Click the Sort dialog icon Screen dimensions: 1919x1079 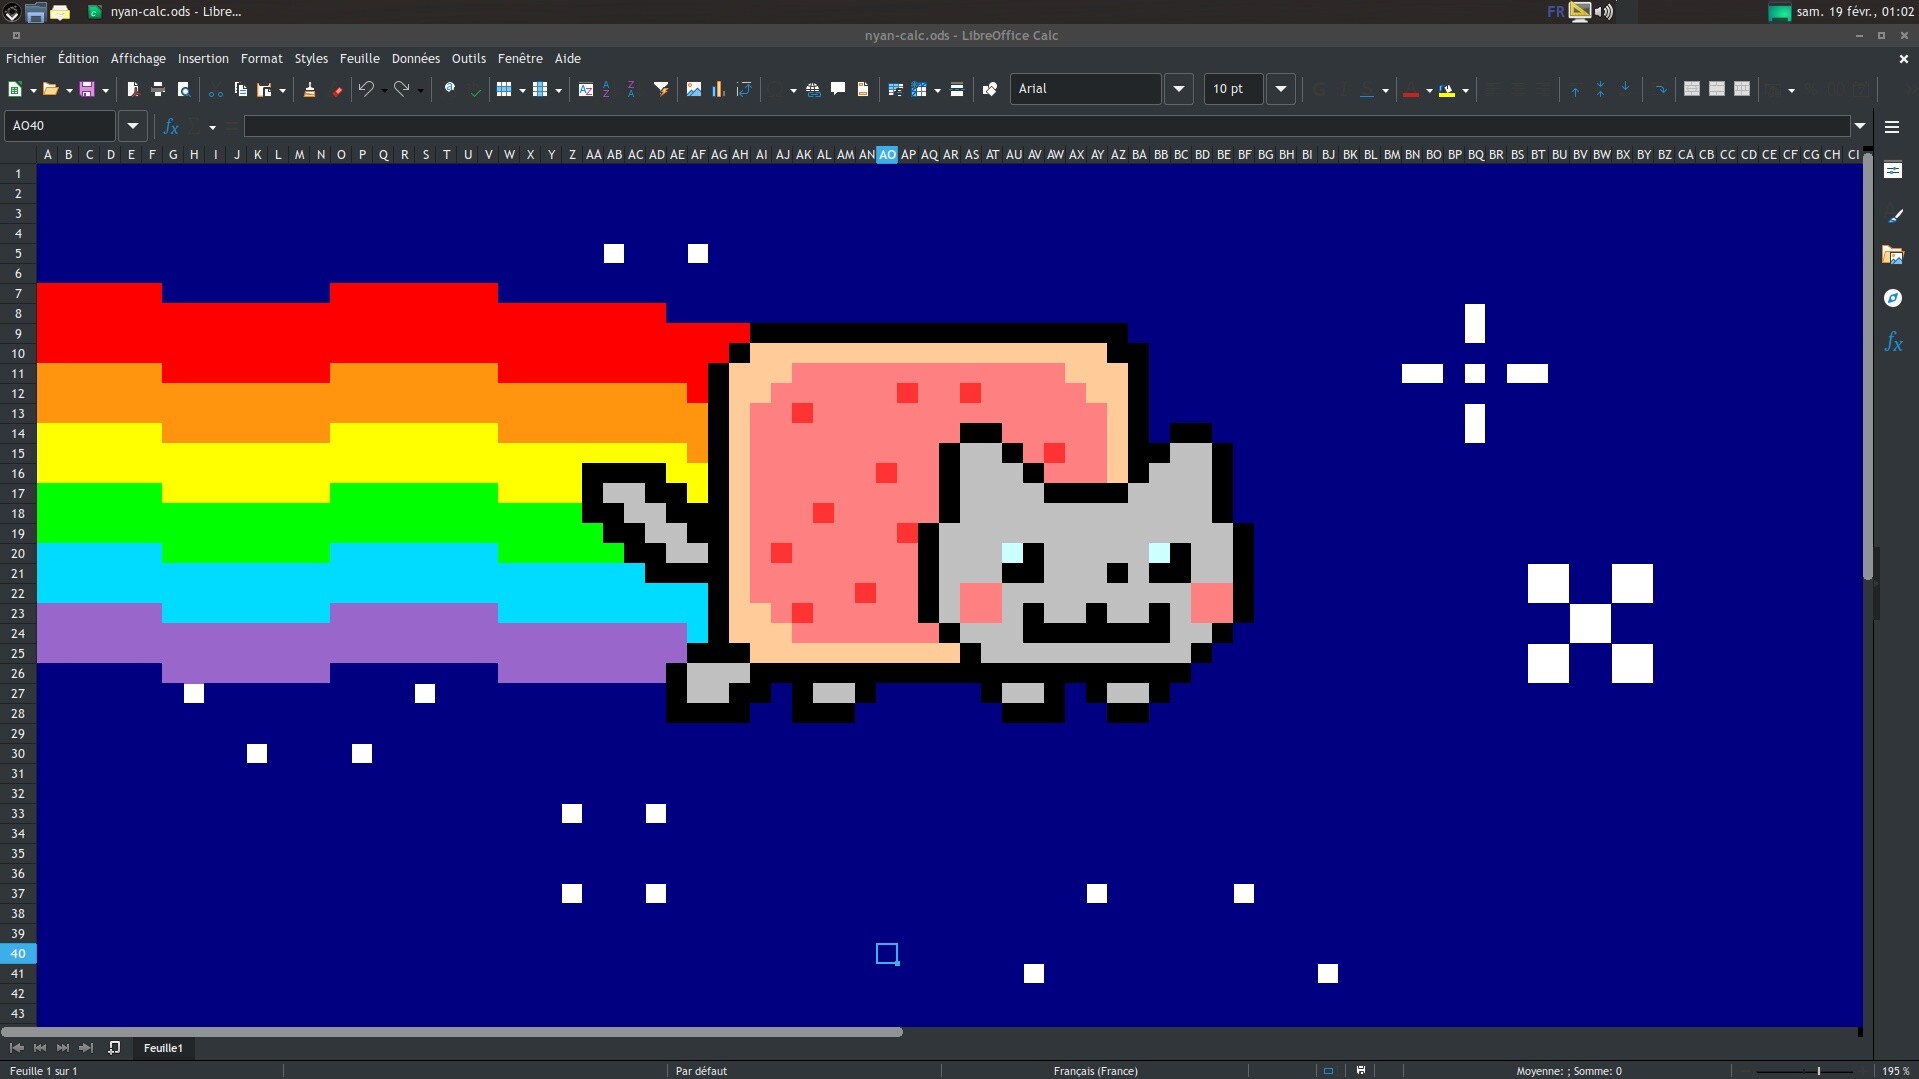click(x=586, y=90)
